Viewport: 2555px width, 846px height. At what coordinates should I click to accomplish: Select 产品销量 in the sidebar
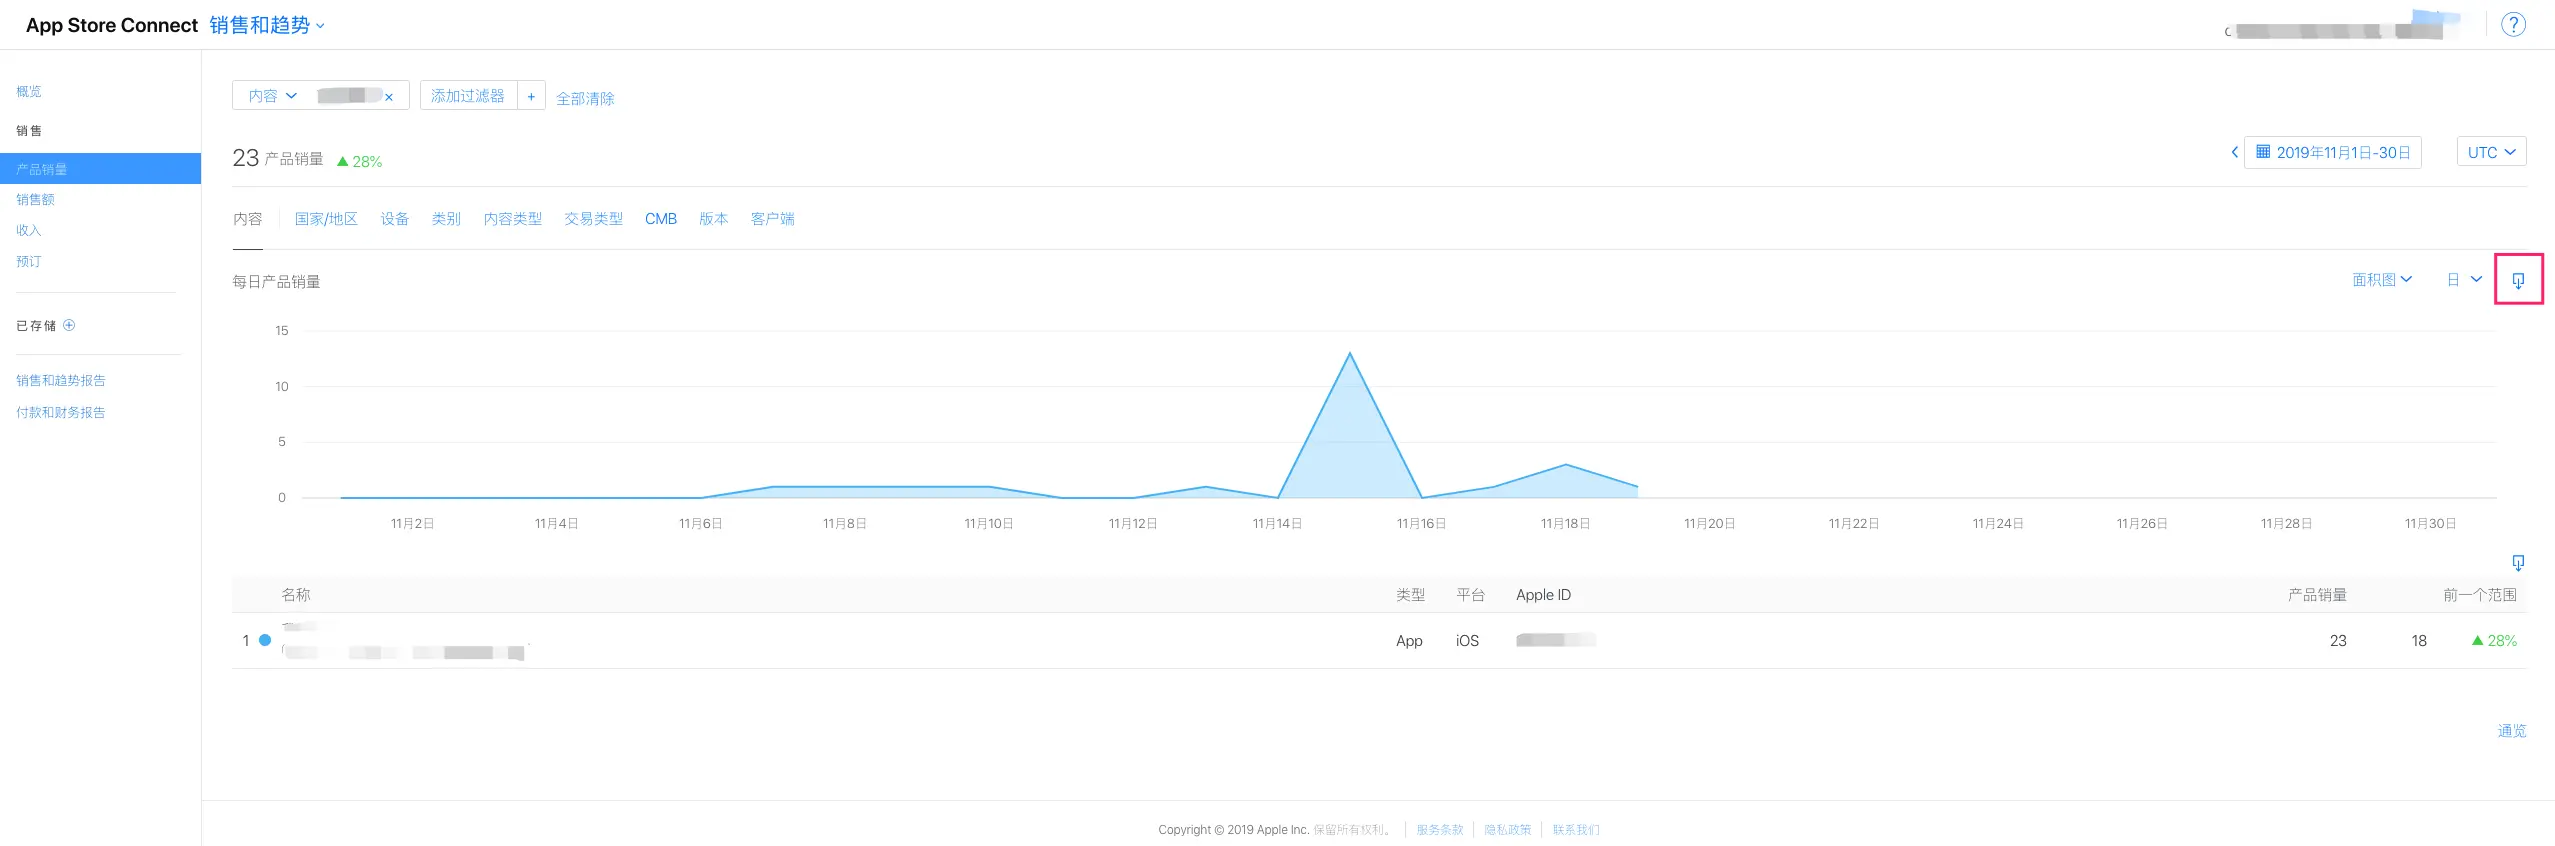[100, 169]
